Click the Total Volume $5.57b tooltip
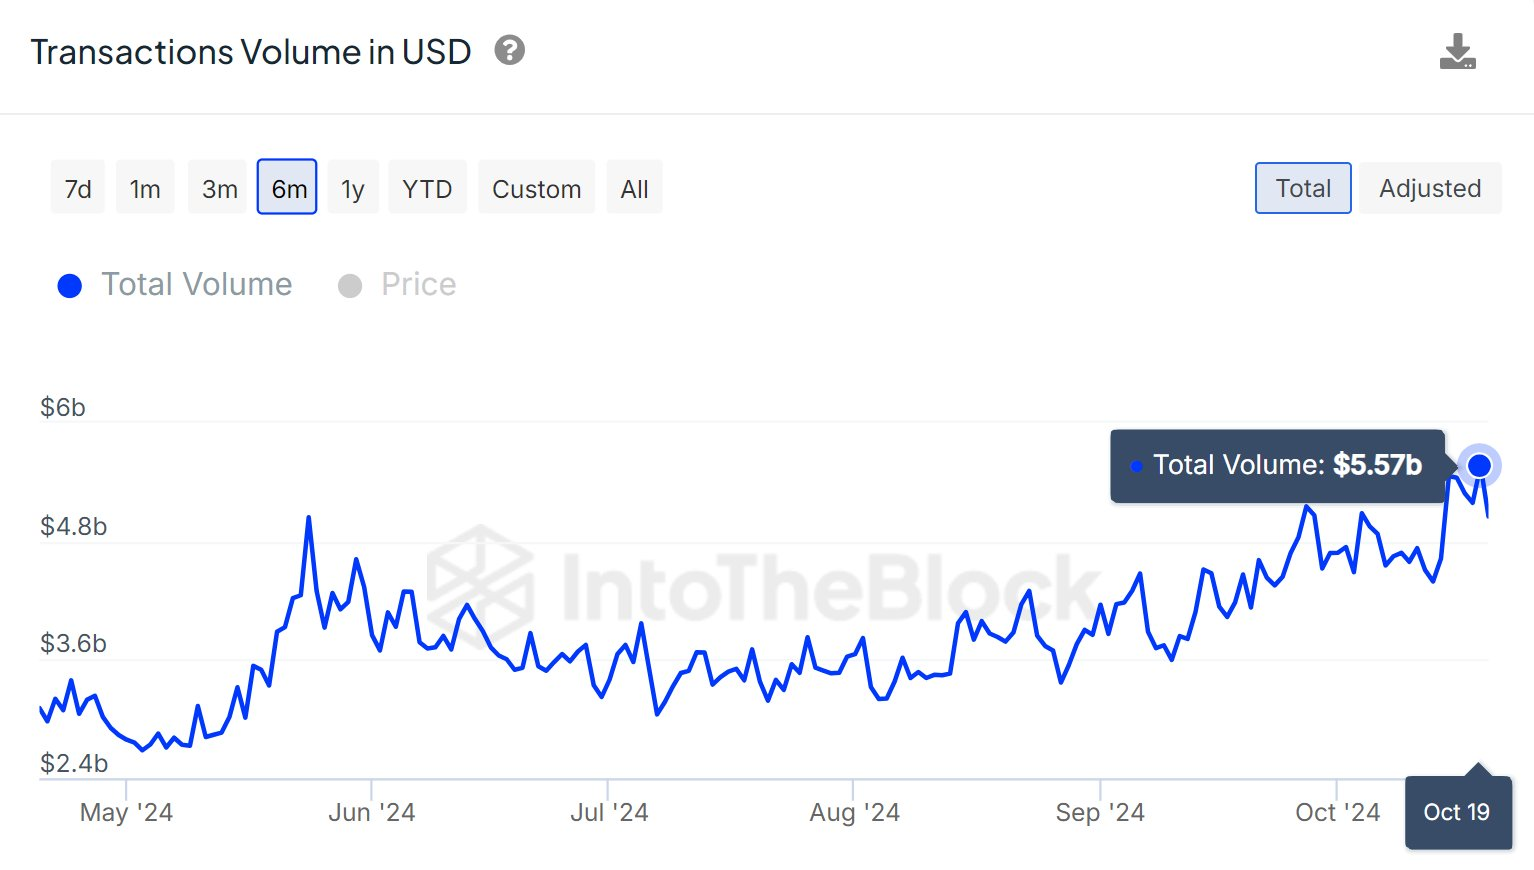The image size is (1534, 870). pos(1277,465)
